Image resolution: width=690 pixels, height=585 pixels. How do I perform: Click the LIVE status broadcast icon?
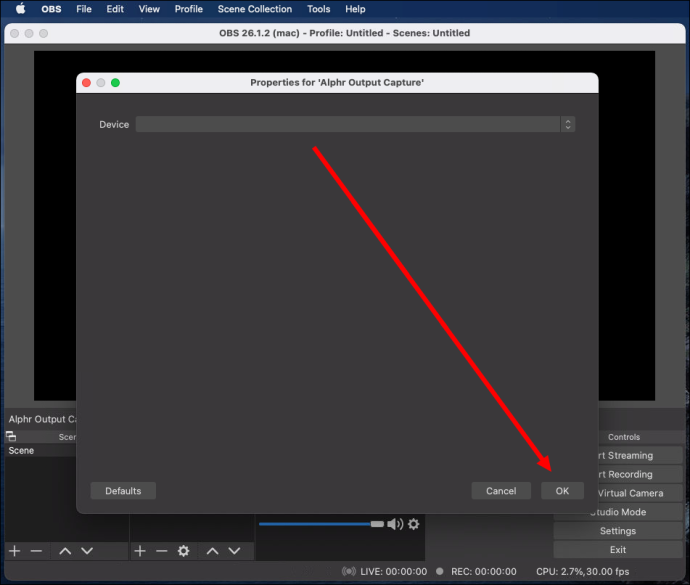[x=349, y=571]
